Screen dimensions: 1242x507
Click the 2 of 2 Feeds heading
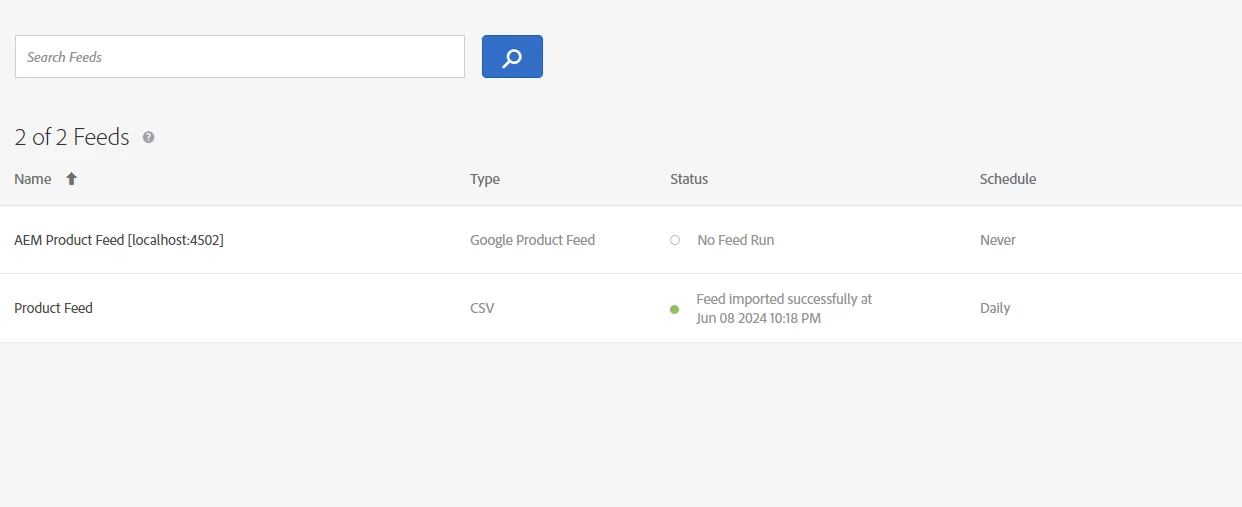tap(72, 137)
